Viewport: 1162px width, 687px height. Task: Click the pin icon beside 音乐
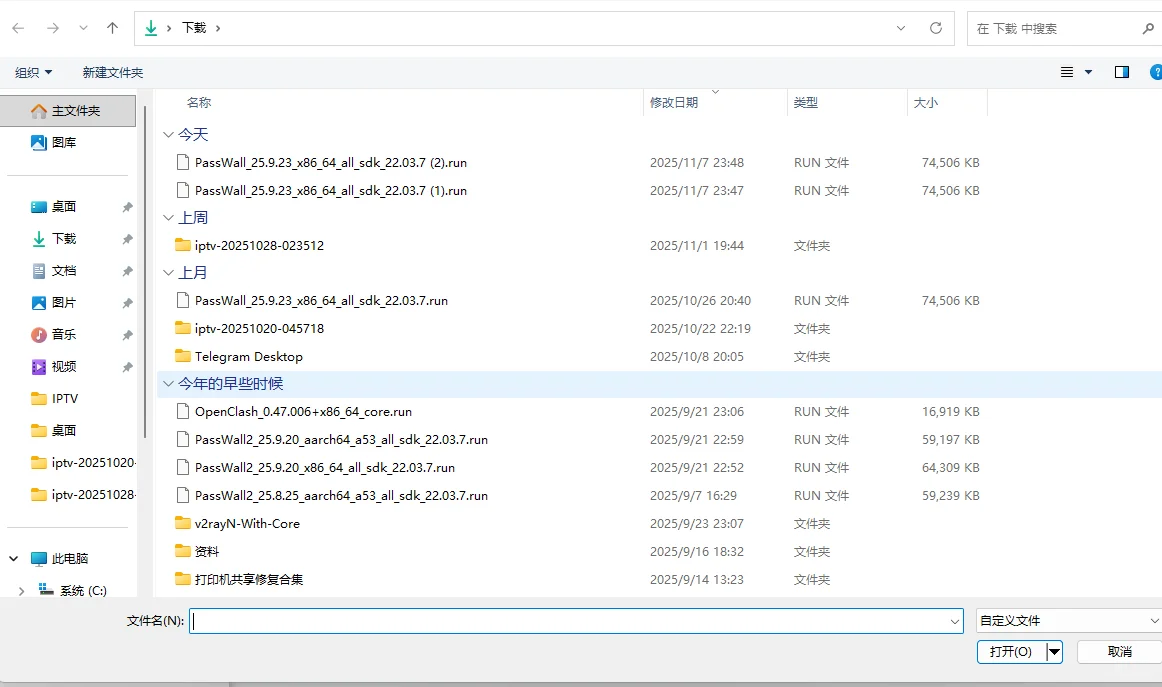[127, 335]
